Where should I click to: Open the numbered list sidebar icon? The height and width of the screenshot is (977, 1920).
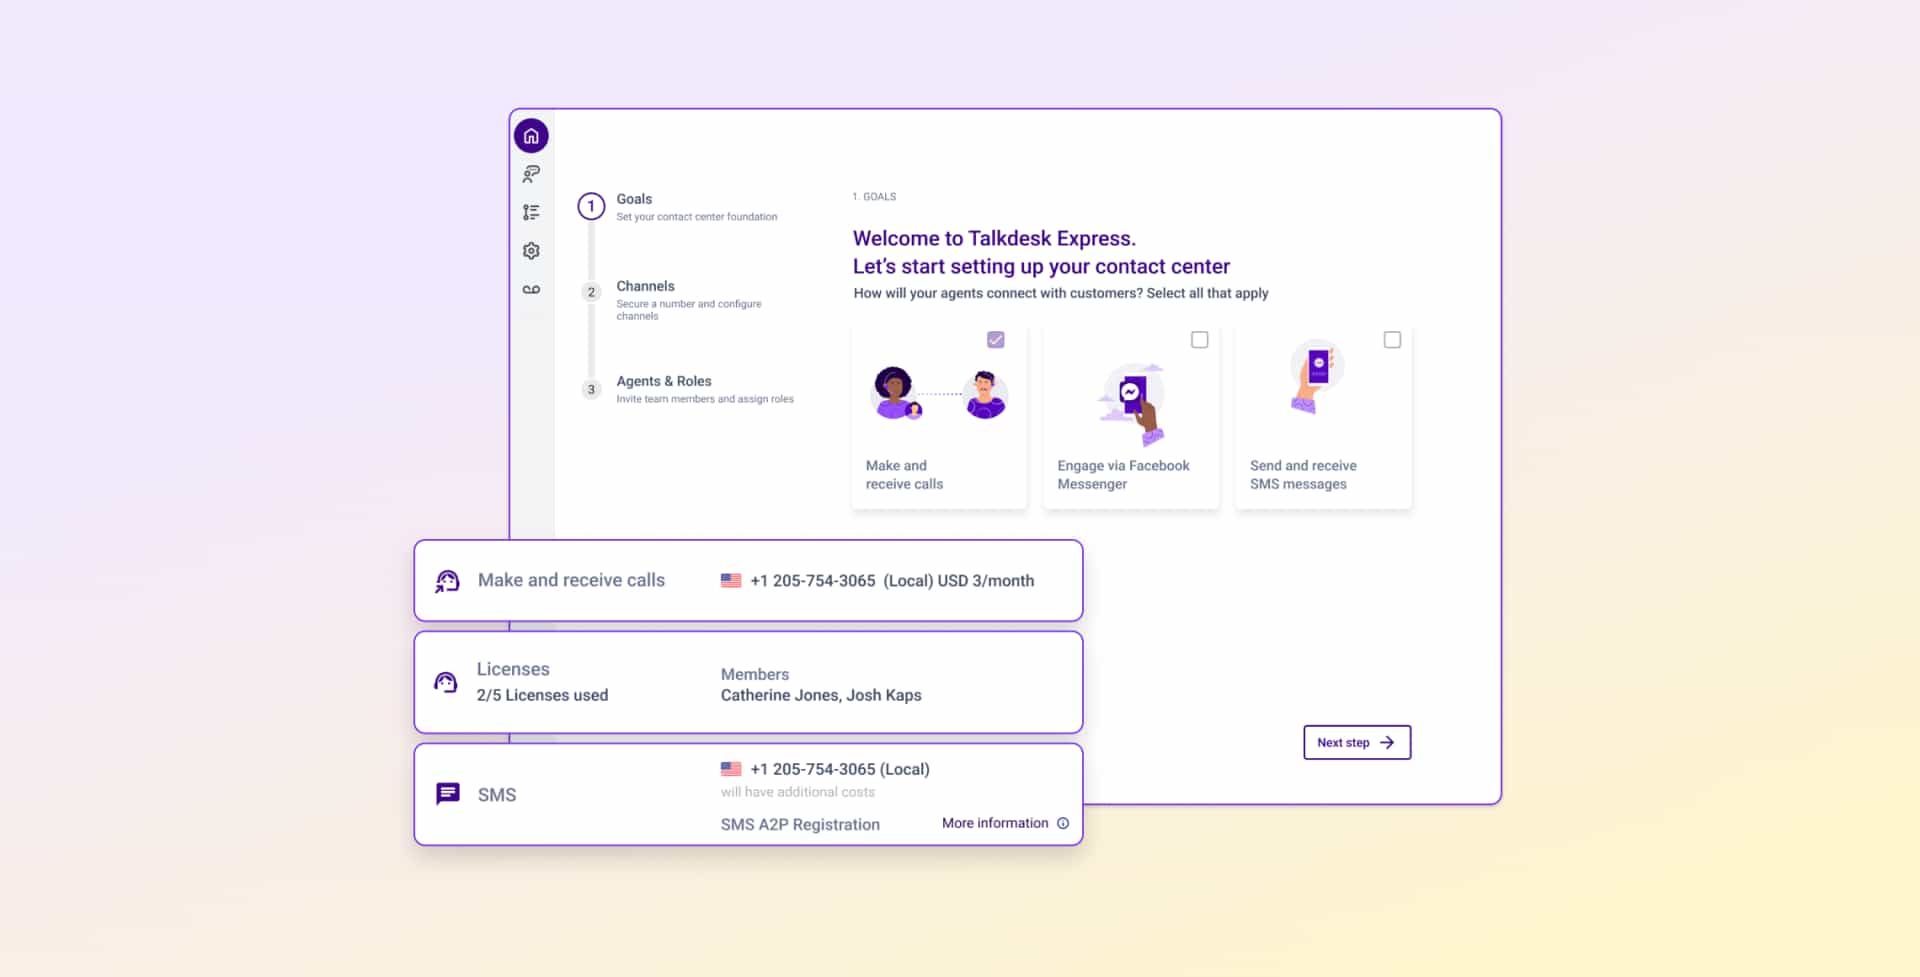click(531, 212)
